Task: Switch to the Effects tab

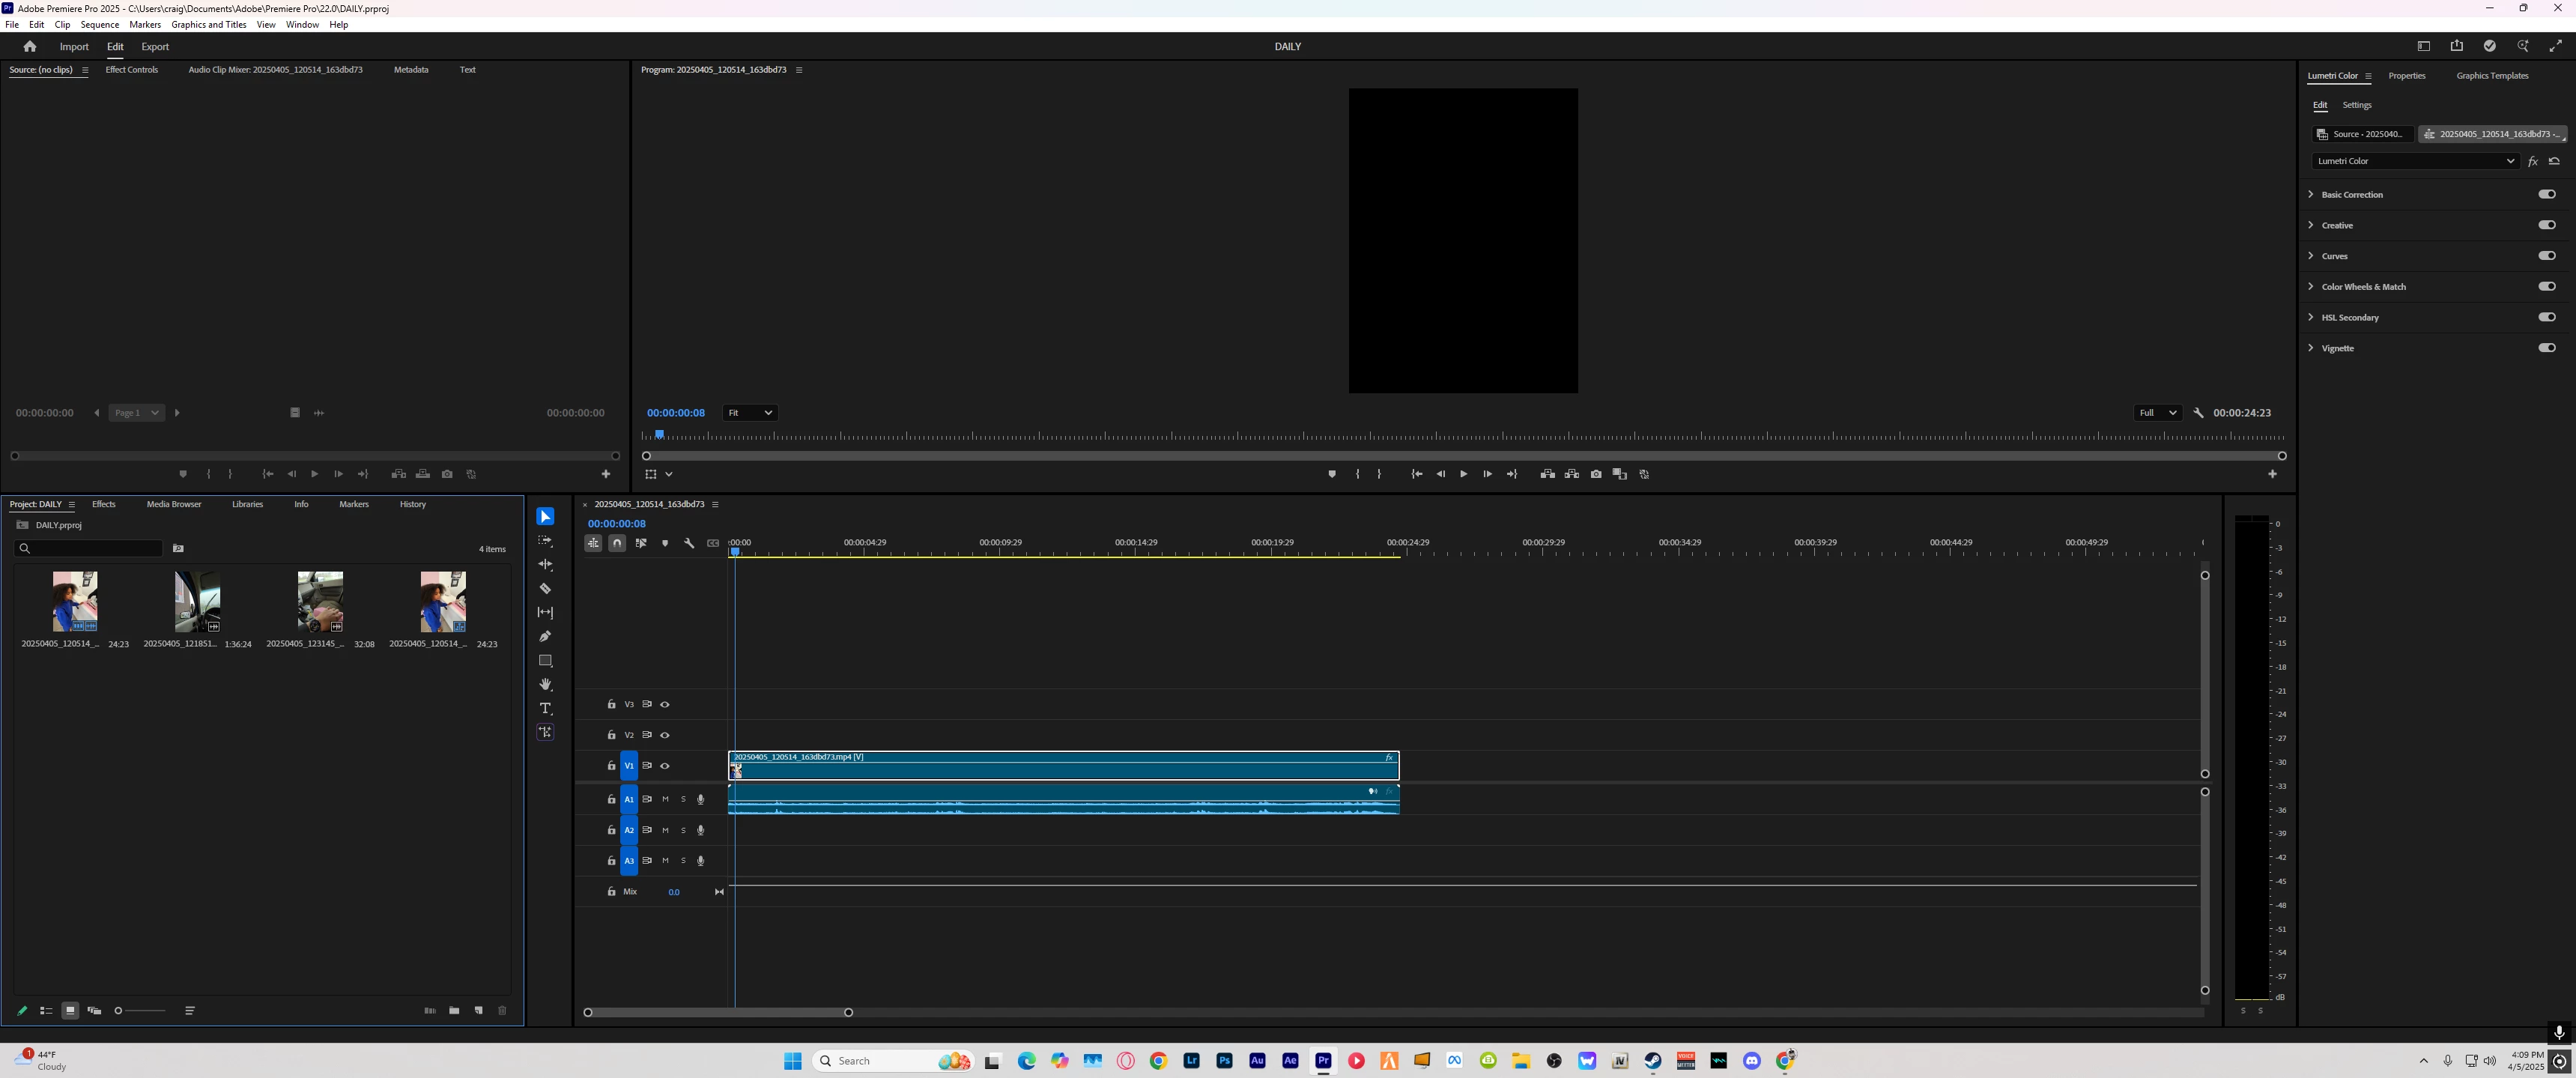Action: 104,505
